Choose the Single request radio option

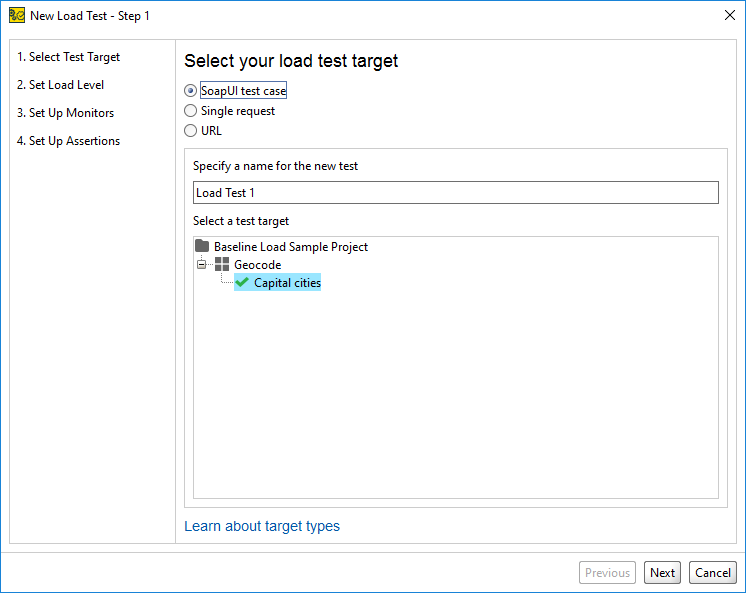tap(190, 111)
